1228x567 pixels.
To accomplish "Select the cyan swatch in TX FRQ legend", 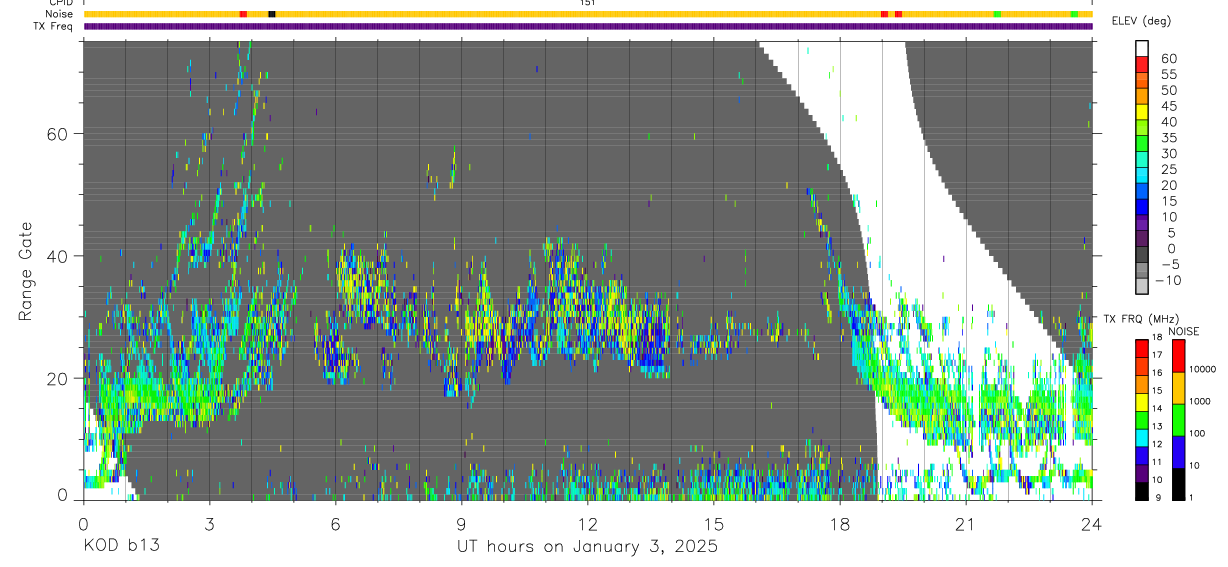I will (x=1142, y=438).
